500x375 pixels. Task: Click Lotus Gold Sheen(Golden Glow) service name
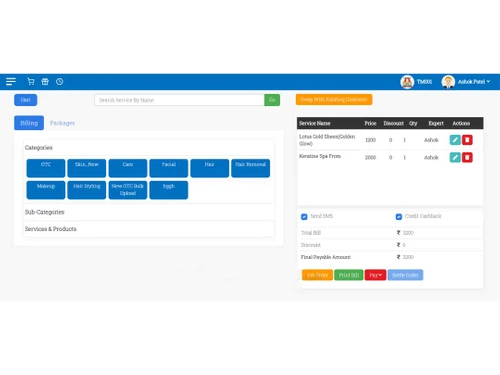[x=327, y=140]
